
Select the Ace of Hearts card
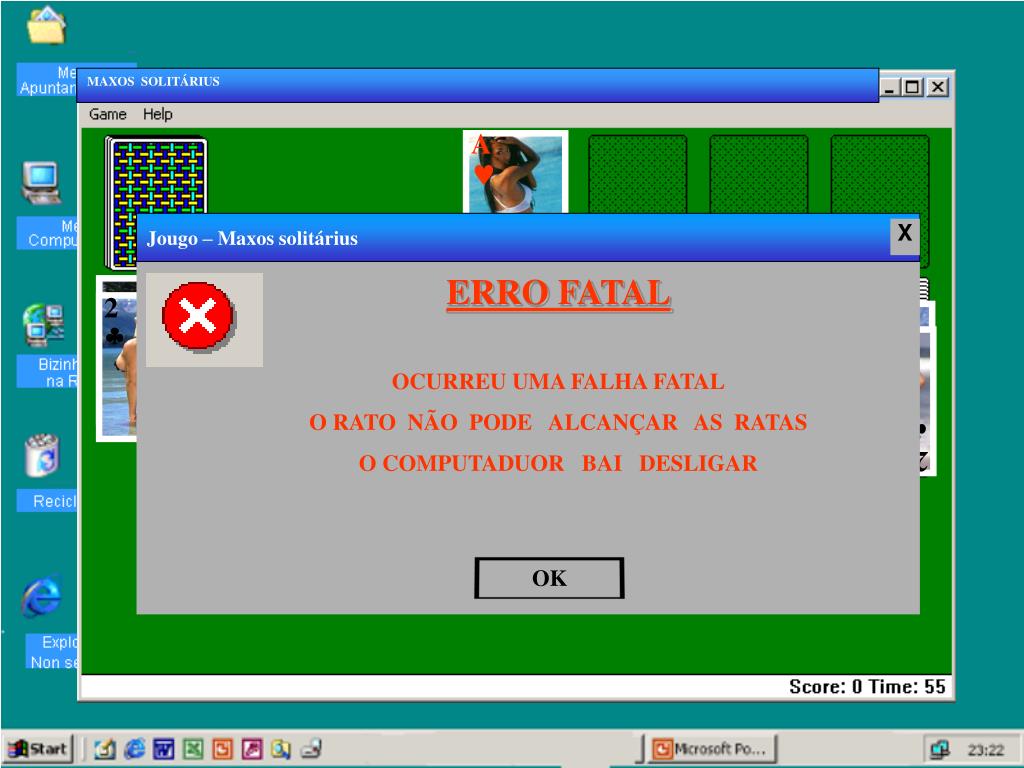pyautogui.click(x=515, y=172)
